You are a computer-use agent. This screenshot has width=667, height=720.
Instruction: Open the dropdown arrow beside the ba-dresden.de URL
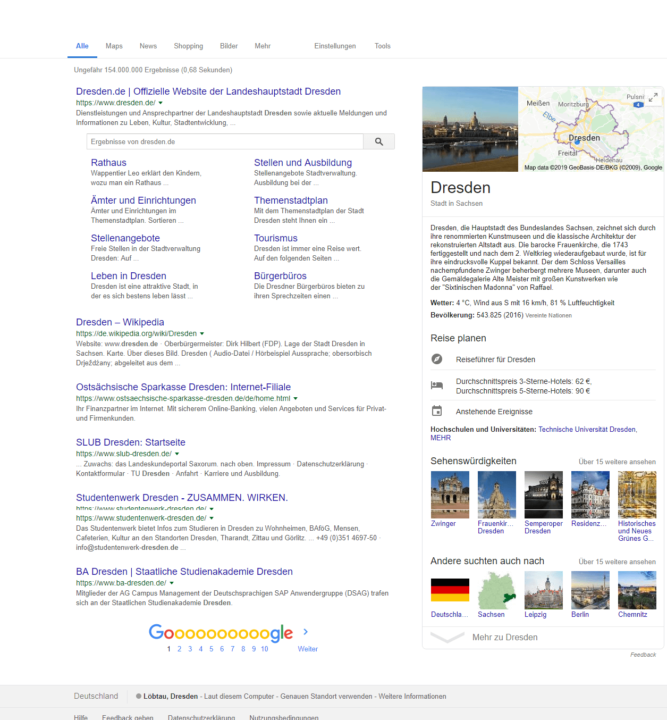click(172, 583)
